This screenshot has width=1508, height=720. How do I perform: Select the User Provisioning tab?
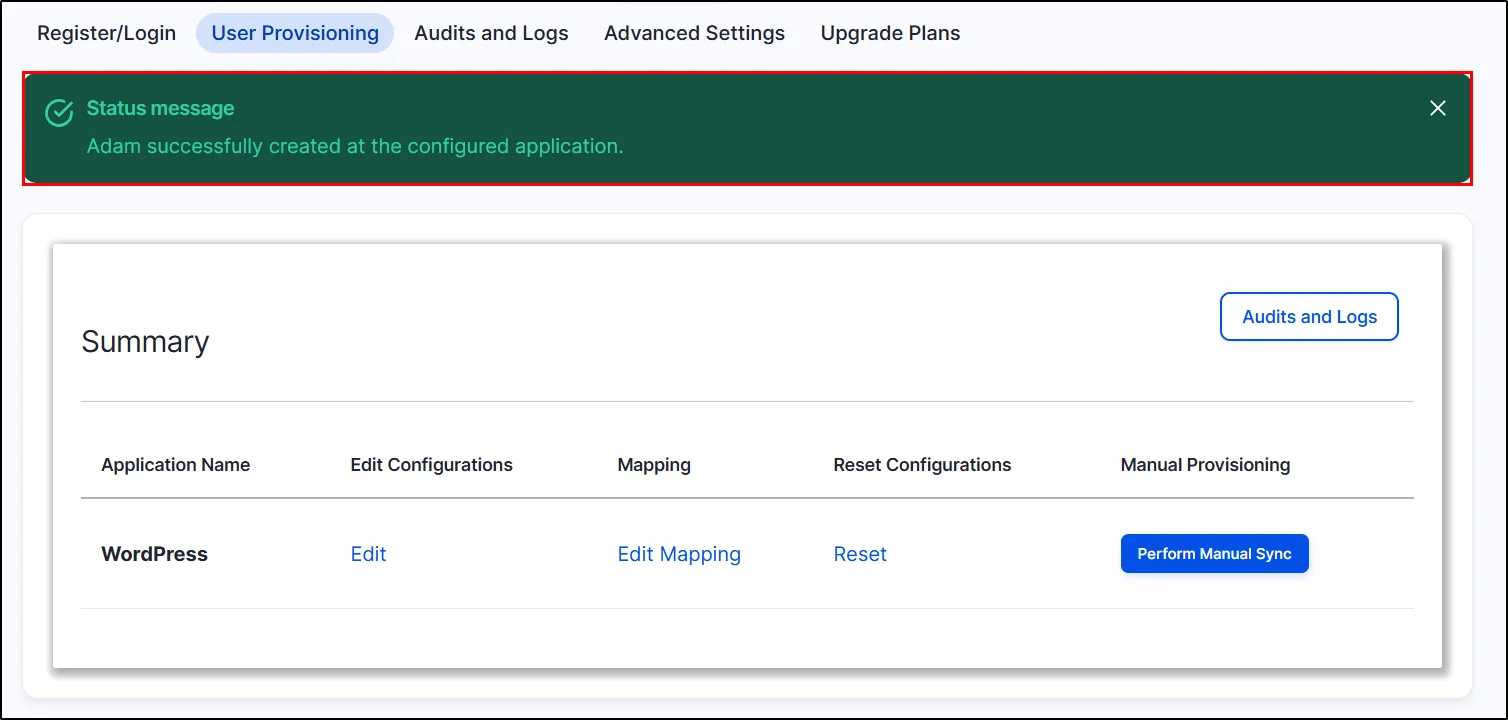[295, 33]
